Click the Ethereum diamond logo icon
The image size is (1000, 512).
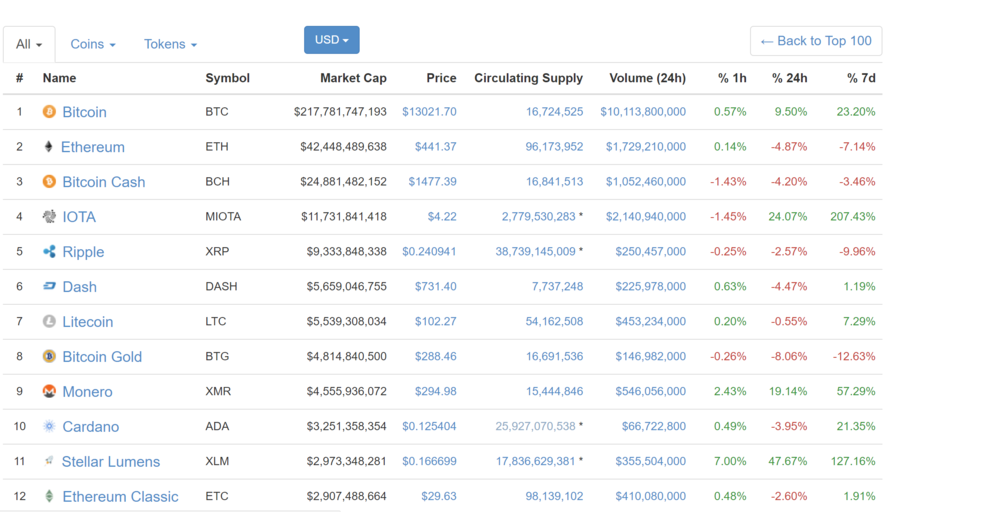click(49, 147)
